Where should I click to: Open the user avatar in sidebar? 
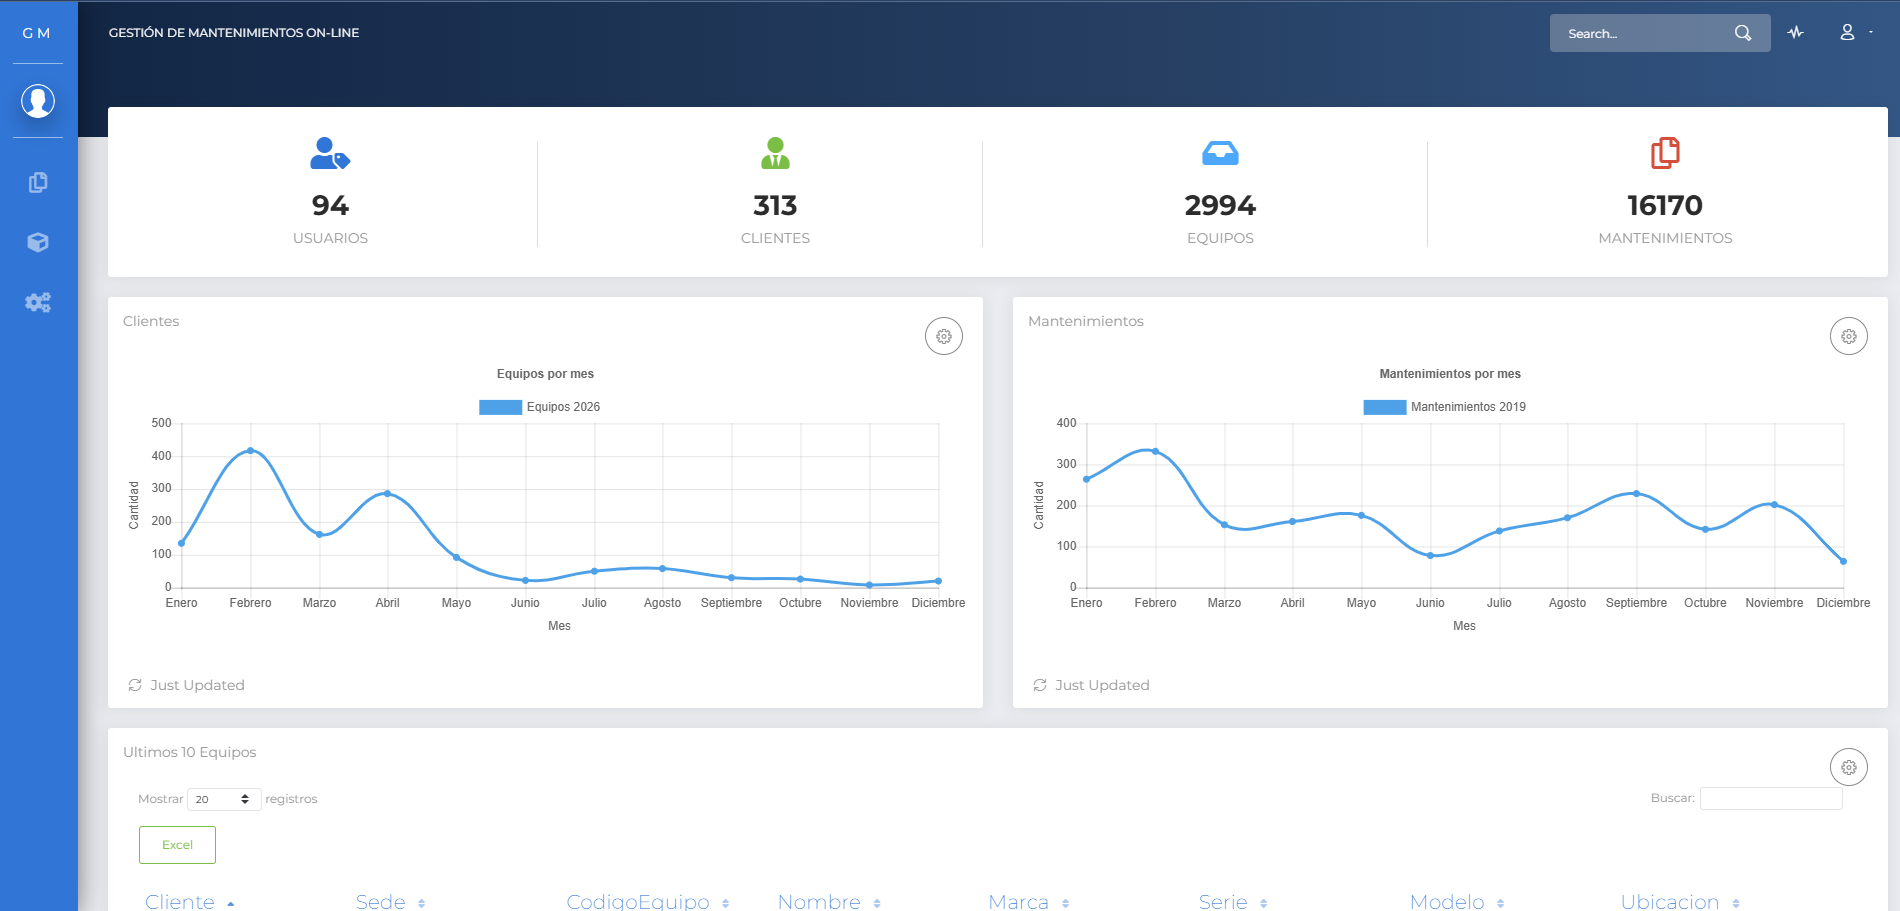click(38, 101)
